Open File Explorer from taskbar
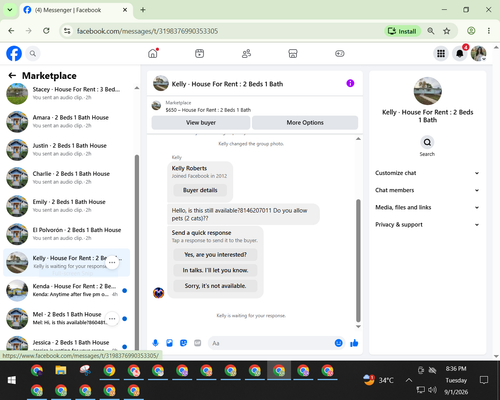The image size is (500, 400). point(61,370)
